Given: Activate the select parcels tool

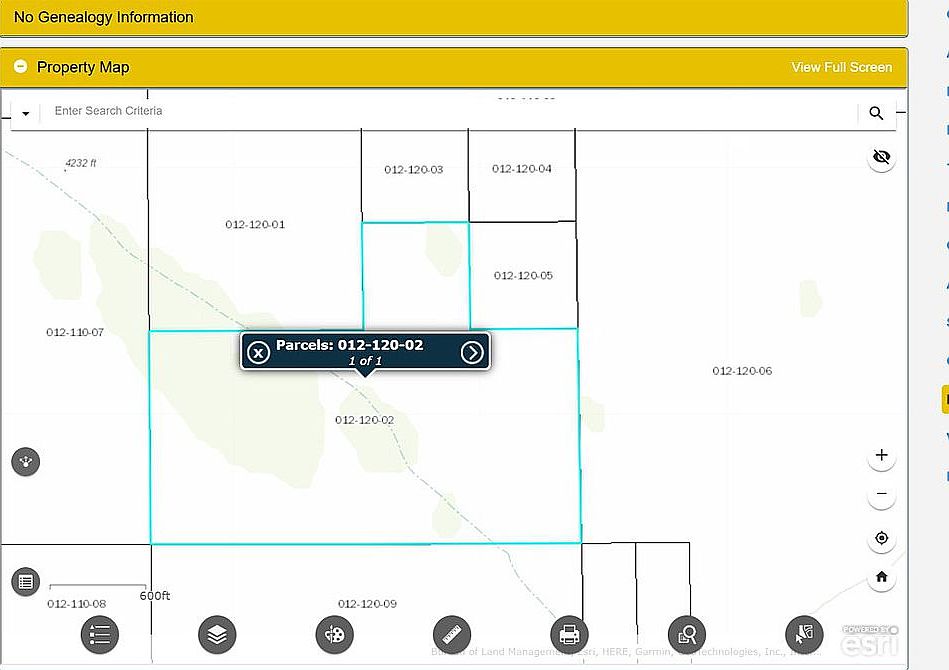Looking at the screenshot, I should (x=804, y=634).
